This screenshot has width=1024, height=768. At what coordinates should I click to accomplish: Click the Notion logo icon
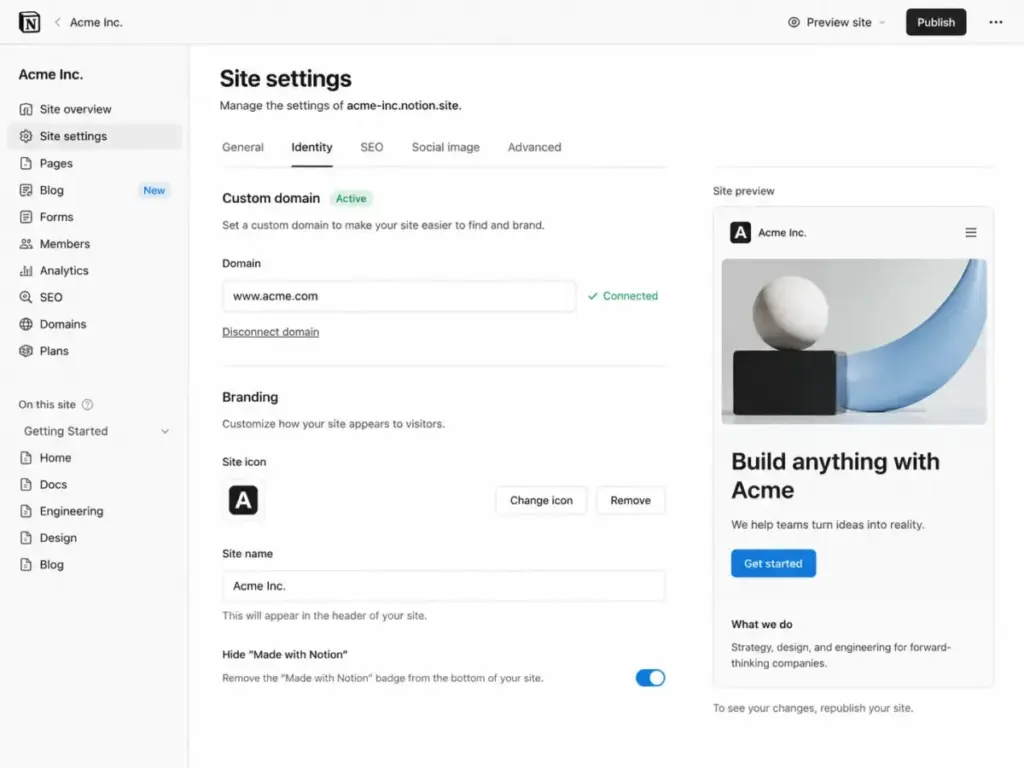(29, 22)
